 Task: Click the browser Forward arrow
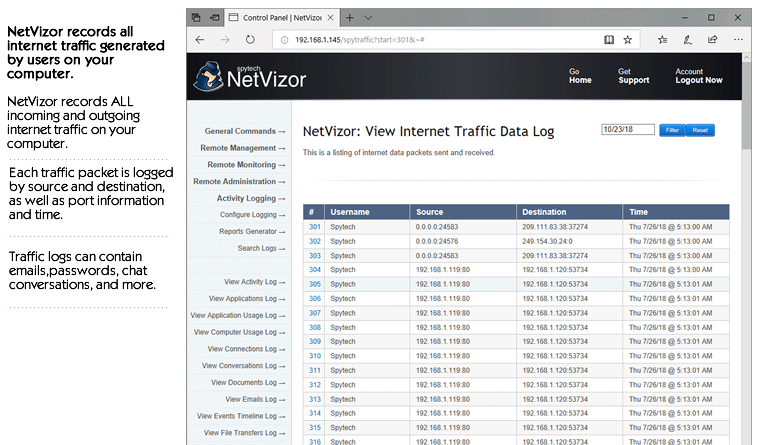[225, 40]
